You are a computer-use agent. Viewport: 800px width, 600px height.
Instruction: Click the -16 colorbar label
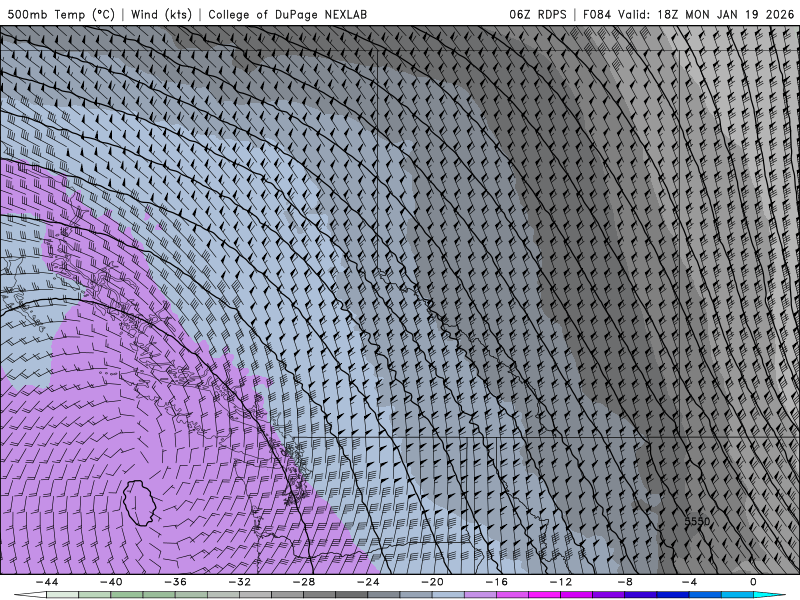(497, 582)
